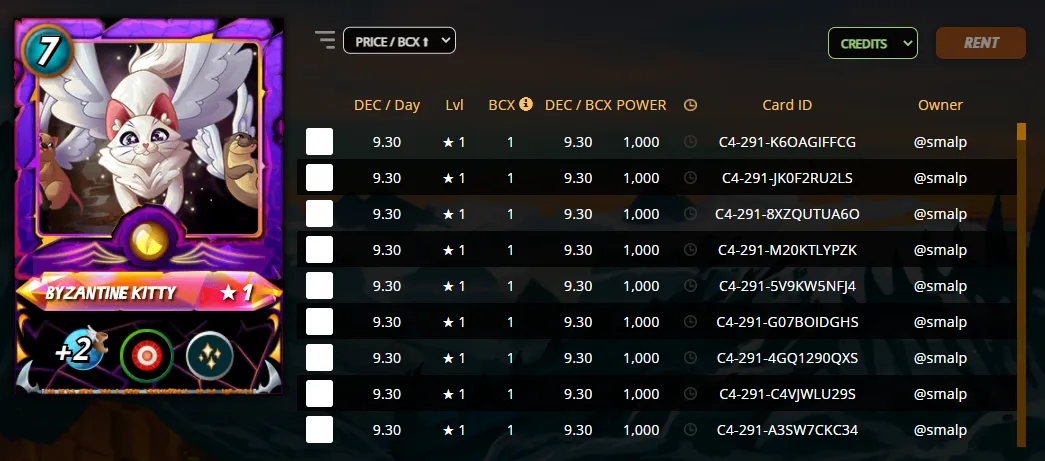Open owner @smalp on JK0F2RU2LS row
Screen dimensions: 1045x461
tap(940, 178)
